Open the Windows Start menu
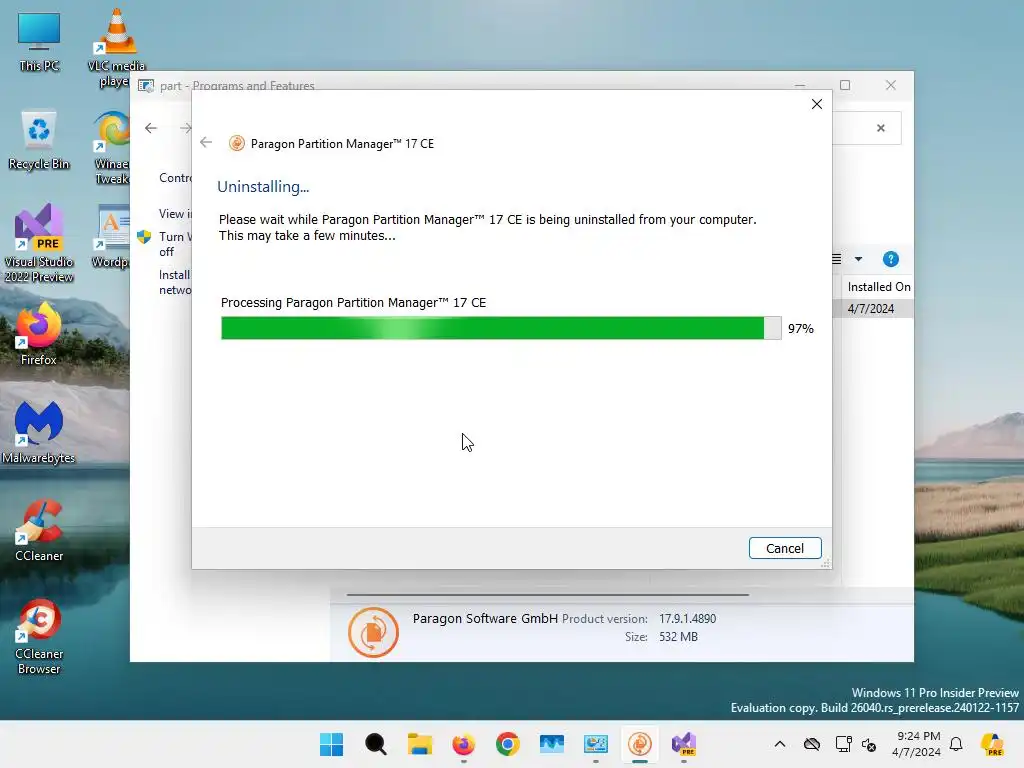 pos(332,744)
